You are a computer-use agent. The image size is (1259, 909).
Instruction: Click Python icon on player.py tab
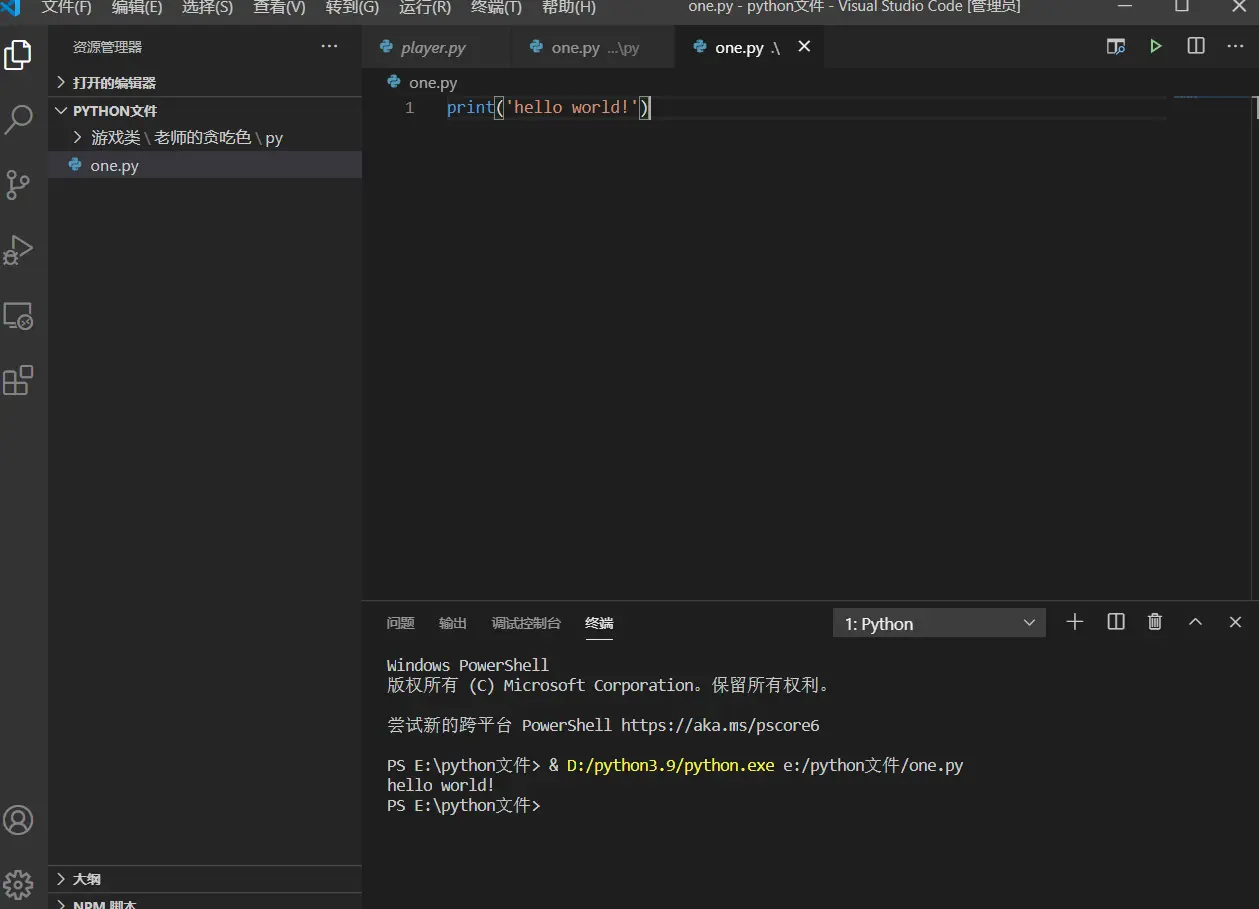[386, 46]
